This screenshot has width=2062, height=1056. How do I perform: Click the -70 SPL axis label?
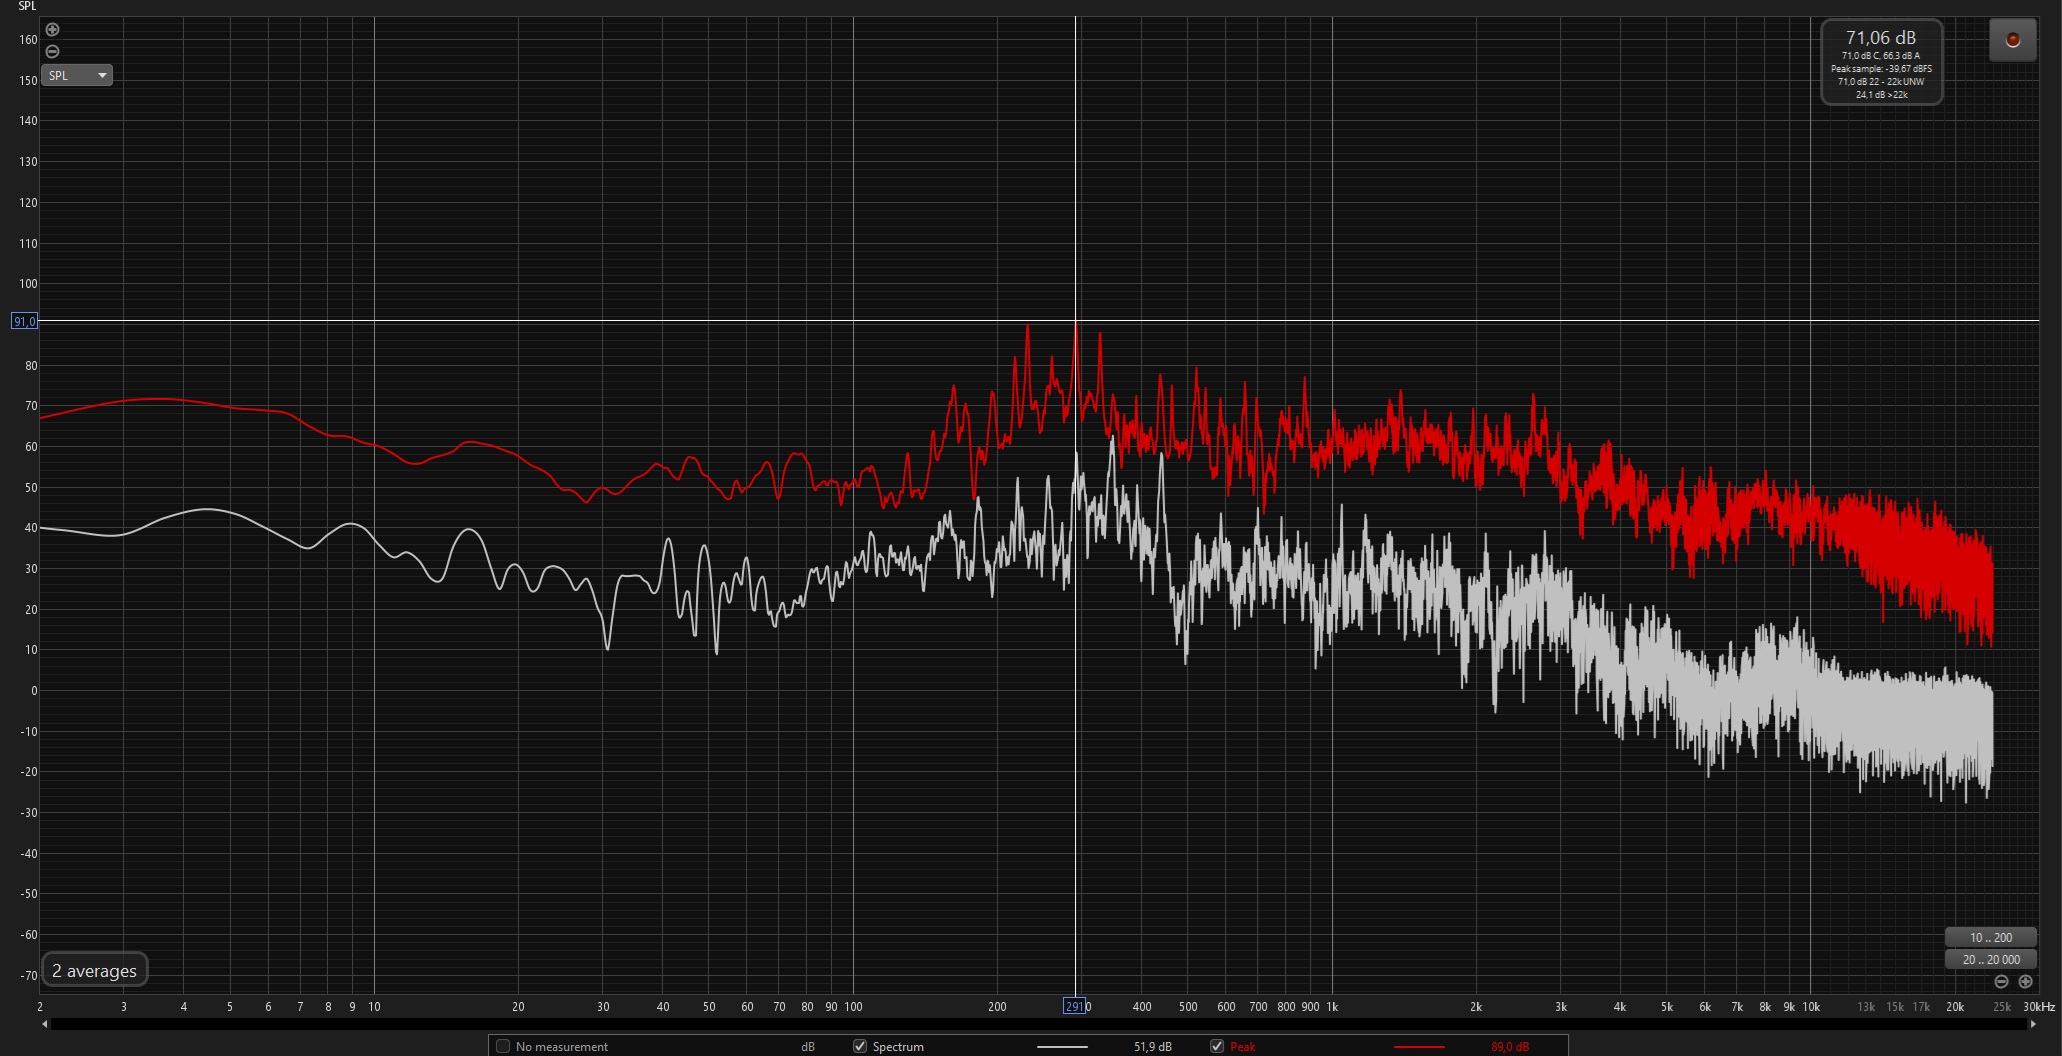[29, 975]
